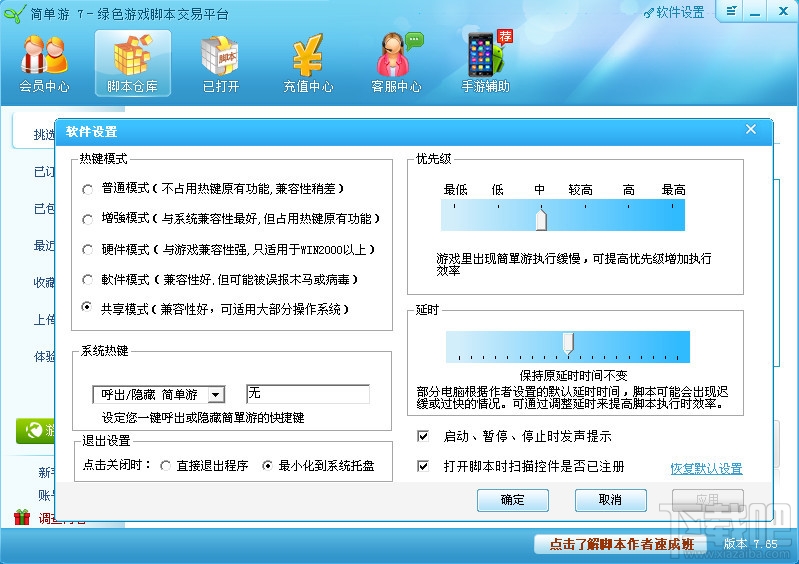Click the 高 priority label

629,190
